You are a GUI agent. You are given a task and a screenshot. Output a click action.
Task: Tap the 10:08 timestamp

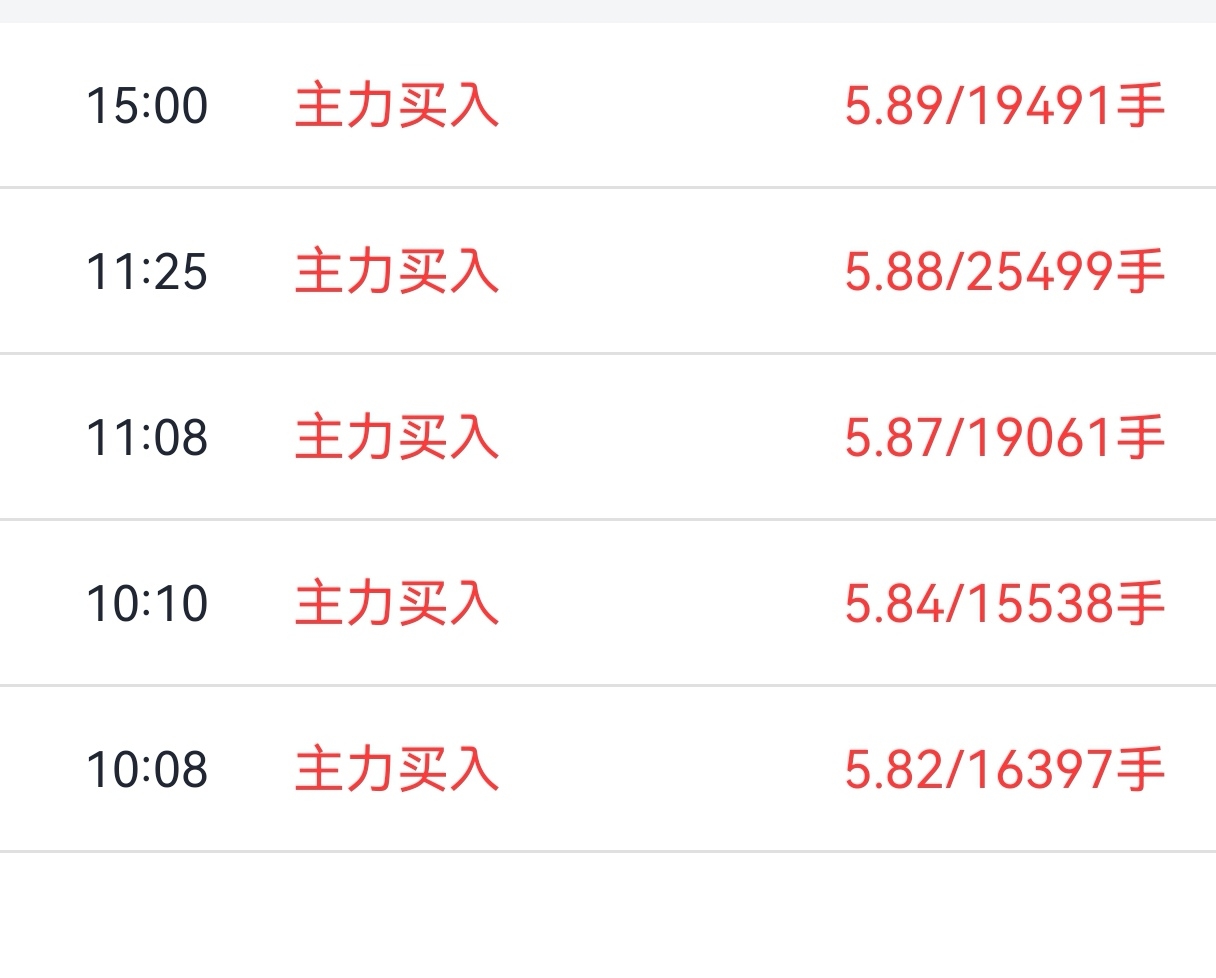(147, 770)
